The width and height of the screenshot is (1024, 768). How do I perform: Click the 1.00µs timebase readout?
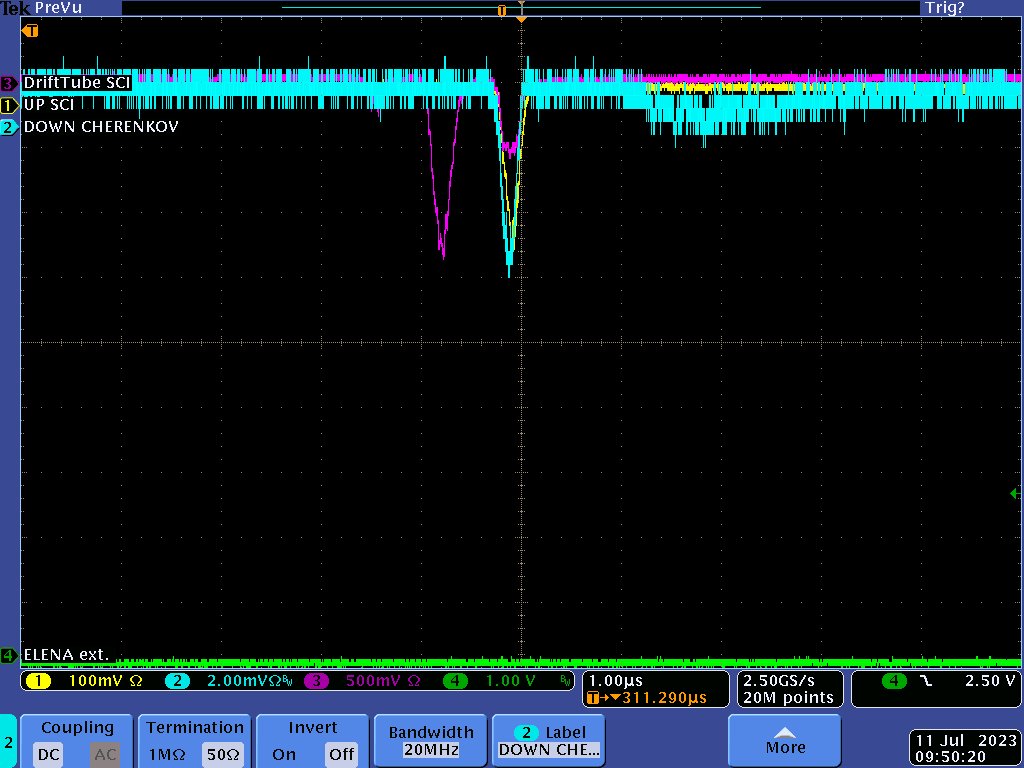(x=615, y=680)
